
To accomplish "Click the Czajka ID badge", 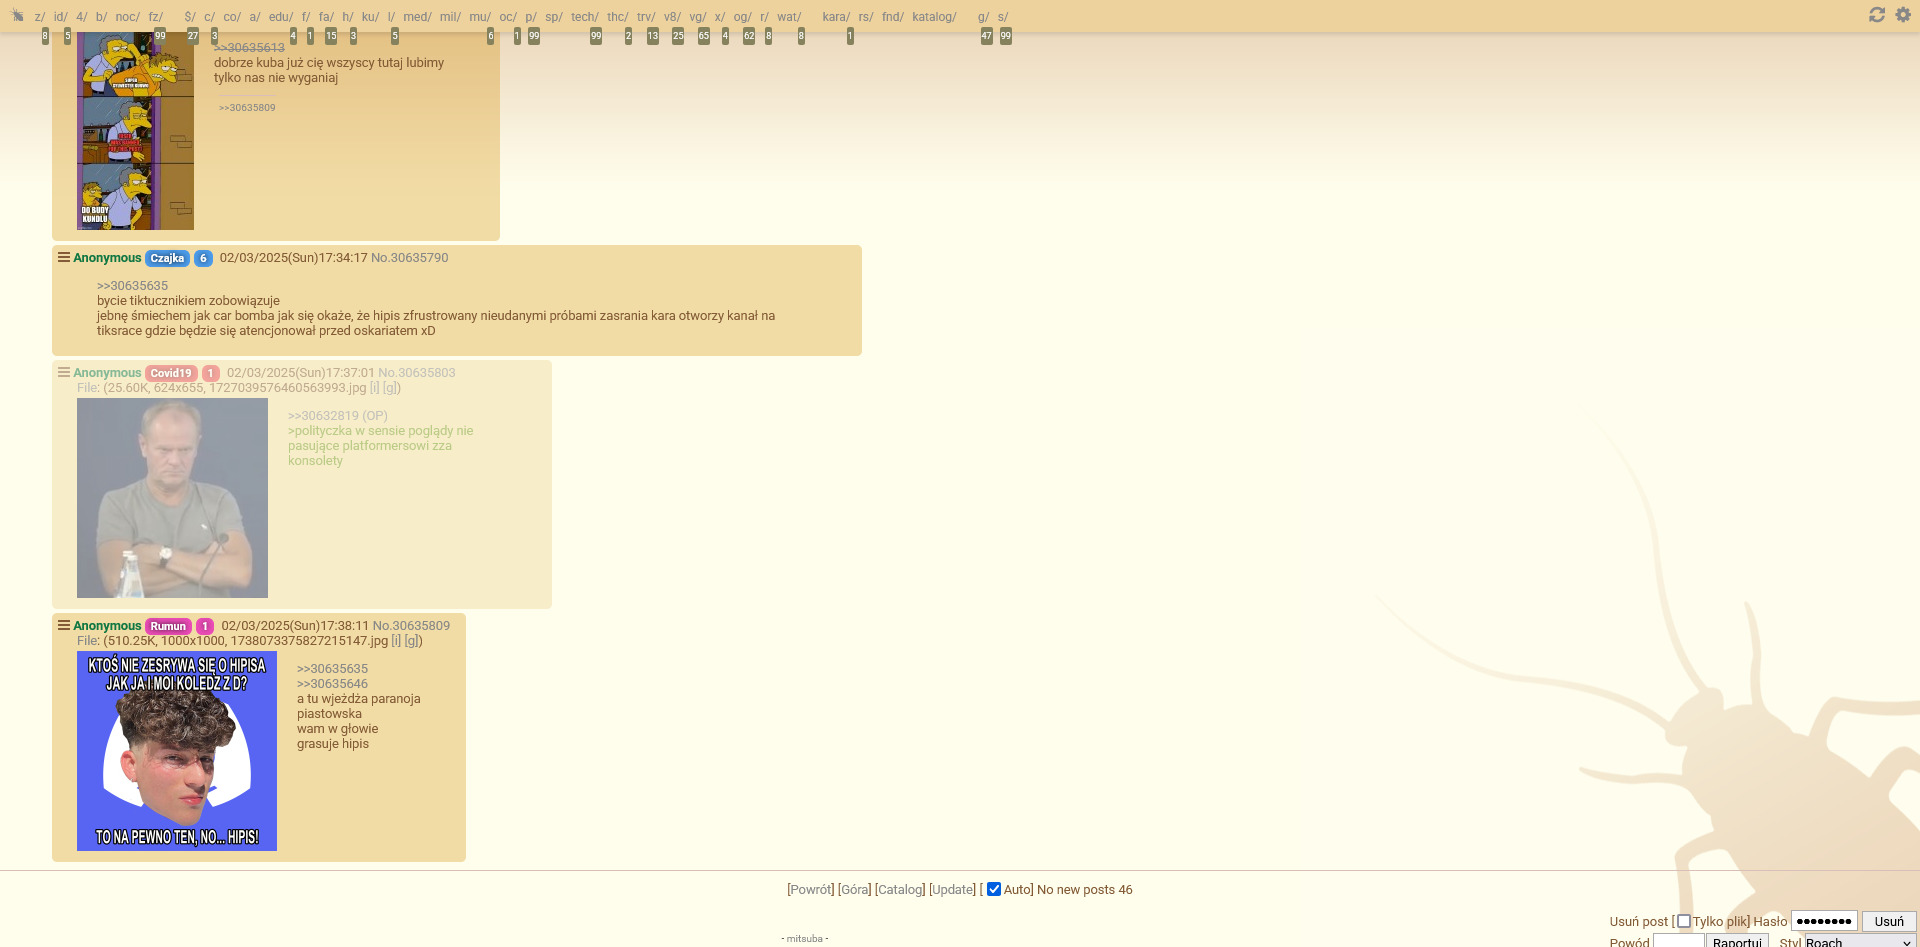I will point(167,258).
